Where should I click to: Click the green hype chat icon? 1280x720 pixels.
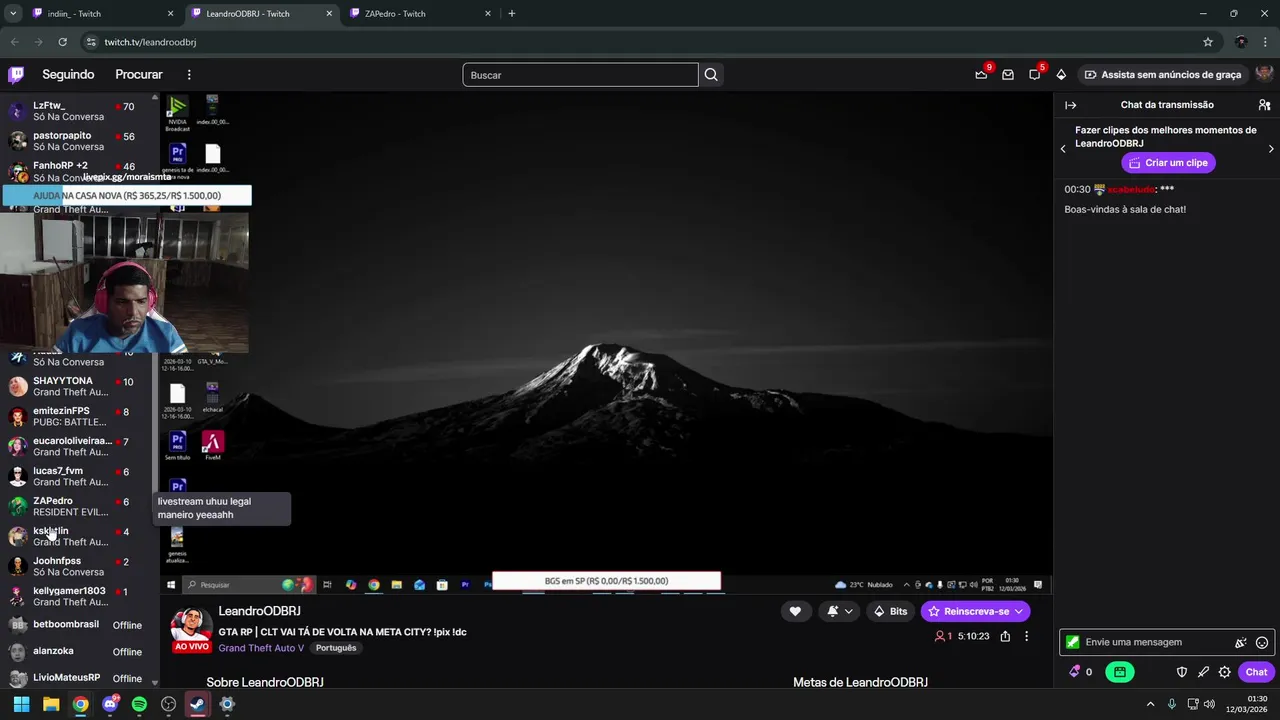coord(1120,672)
